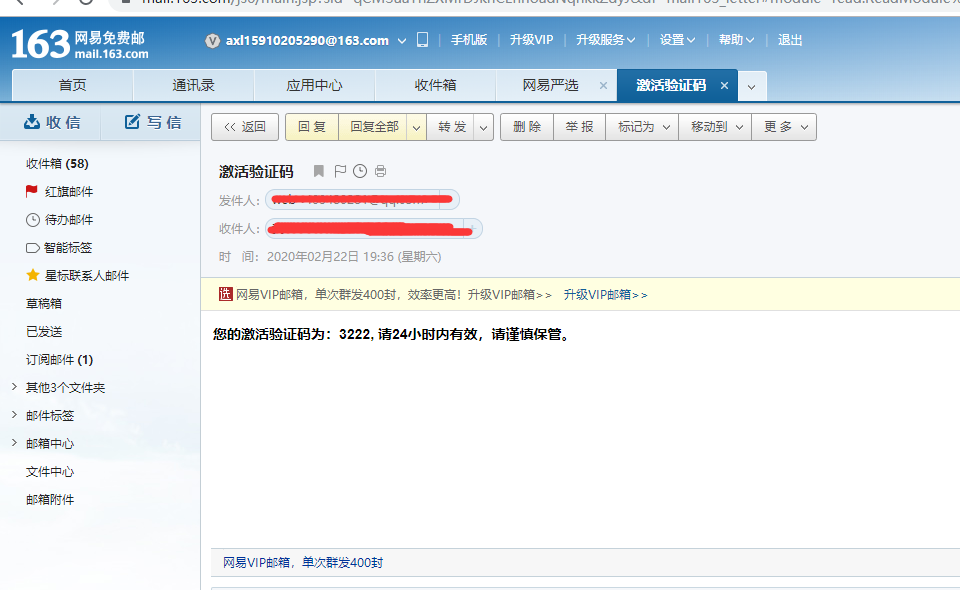Switch to the 首页 tab
Screen dimensions: 960x590
click(x=72, y=86)
